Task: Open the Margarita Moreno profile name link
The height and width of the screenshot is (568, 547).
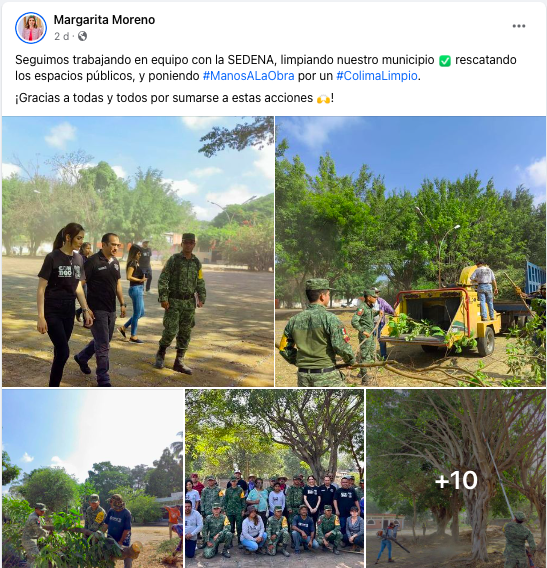Action: pos(104,20)
